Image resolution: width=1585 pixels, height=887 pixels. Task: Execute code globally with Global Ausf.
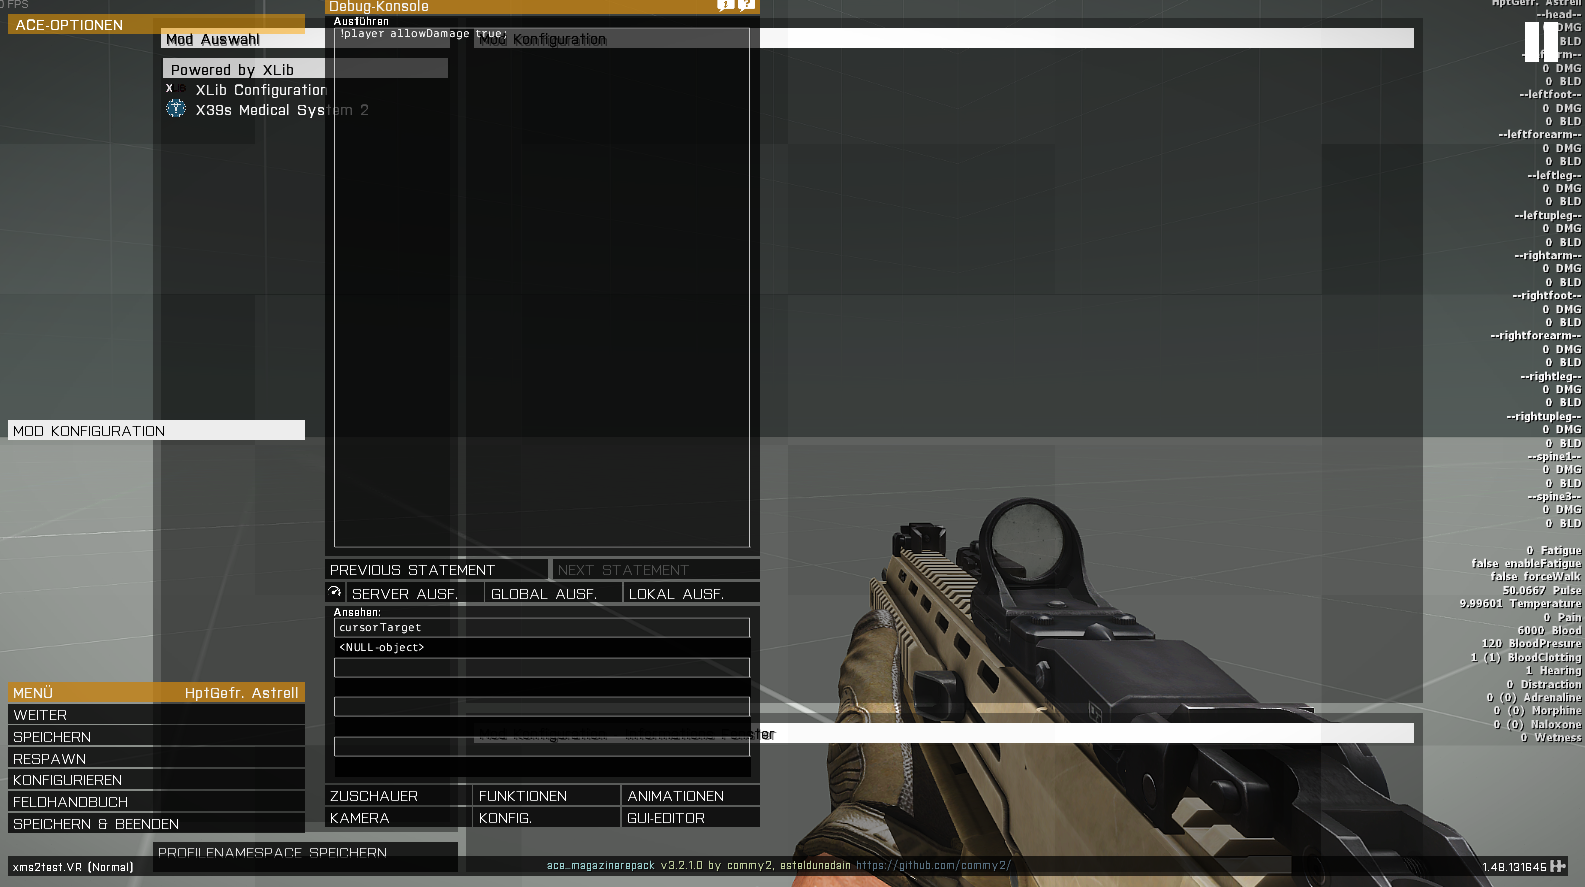pos(553,594)
